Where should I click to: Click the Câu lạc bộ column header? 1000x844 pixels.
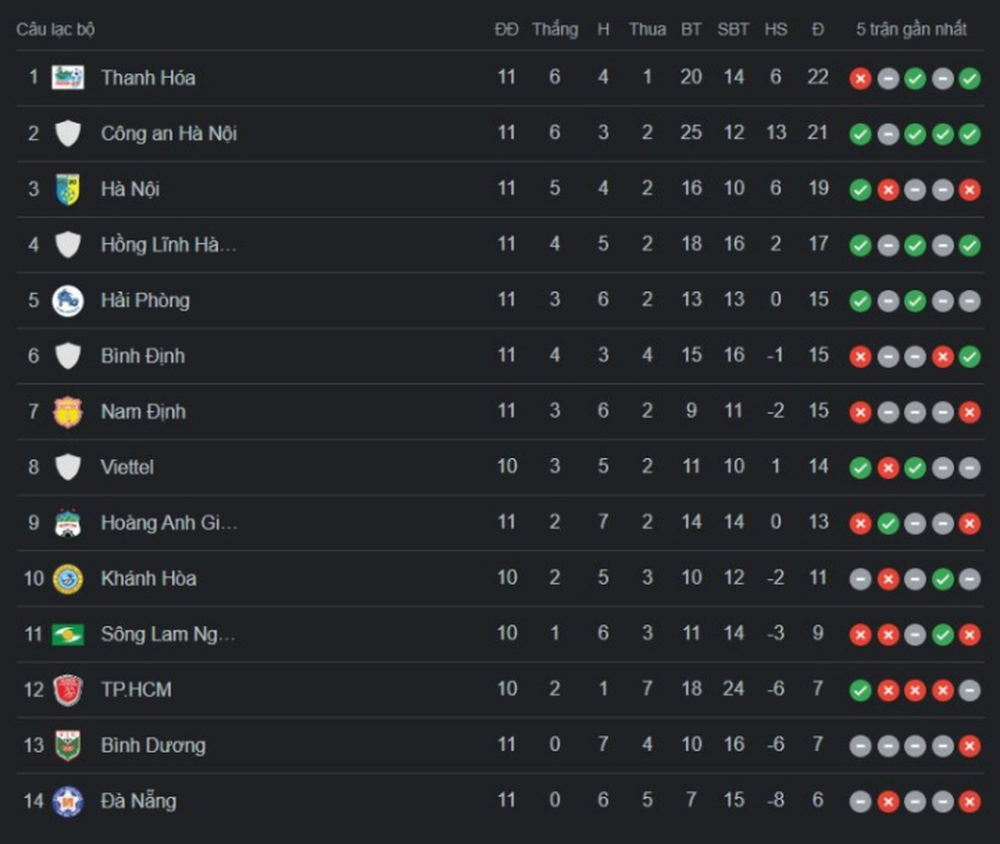pyautogui.click(x=56, y=29)
